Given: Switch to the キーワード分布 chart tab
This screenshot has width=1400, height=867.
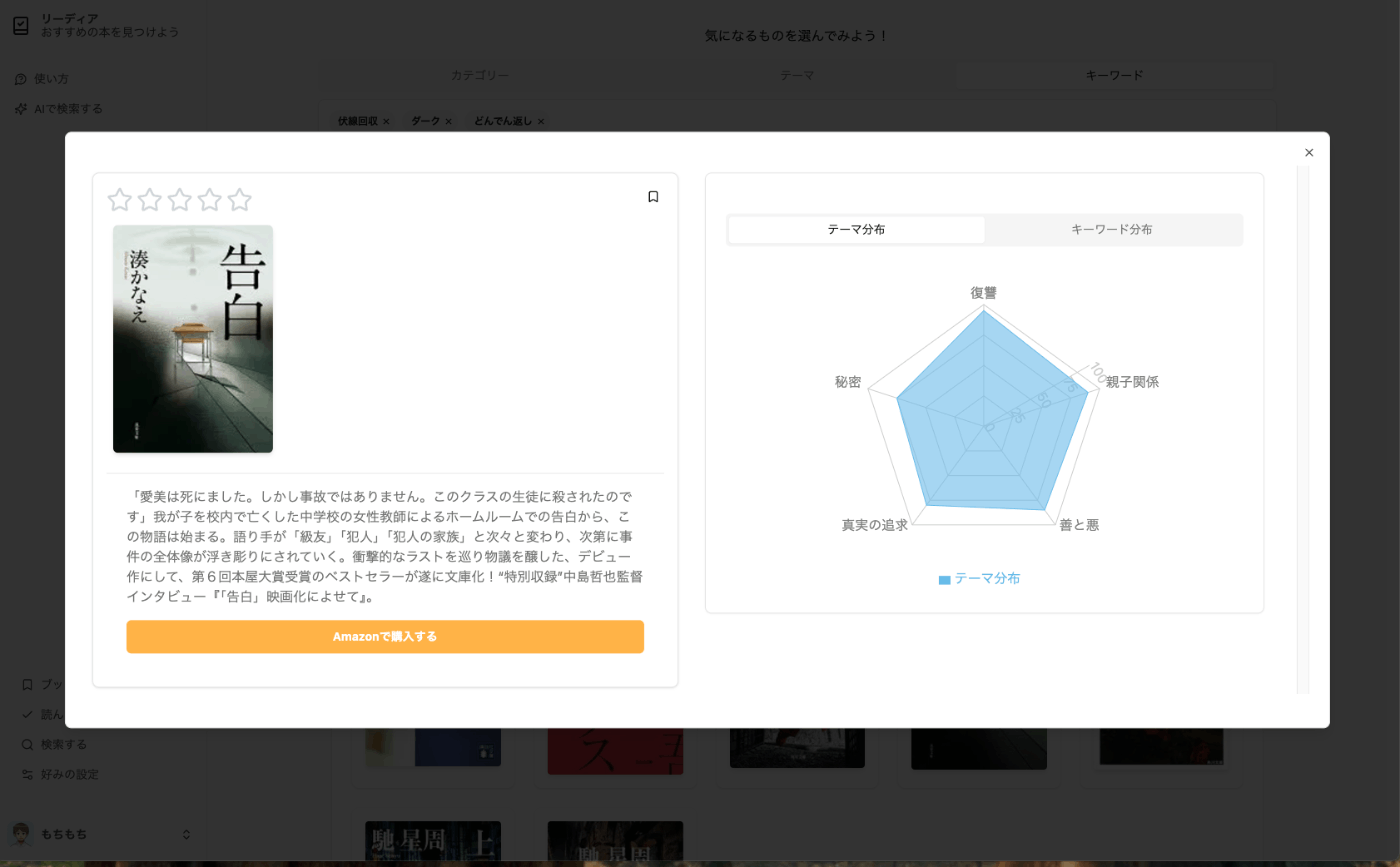Looking at the screenshot, I should click(1112, 230).
